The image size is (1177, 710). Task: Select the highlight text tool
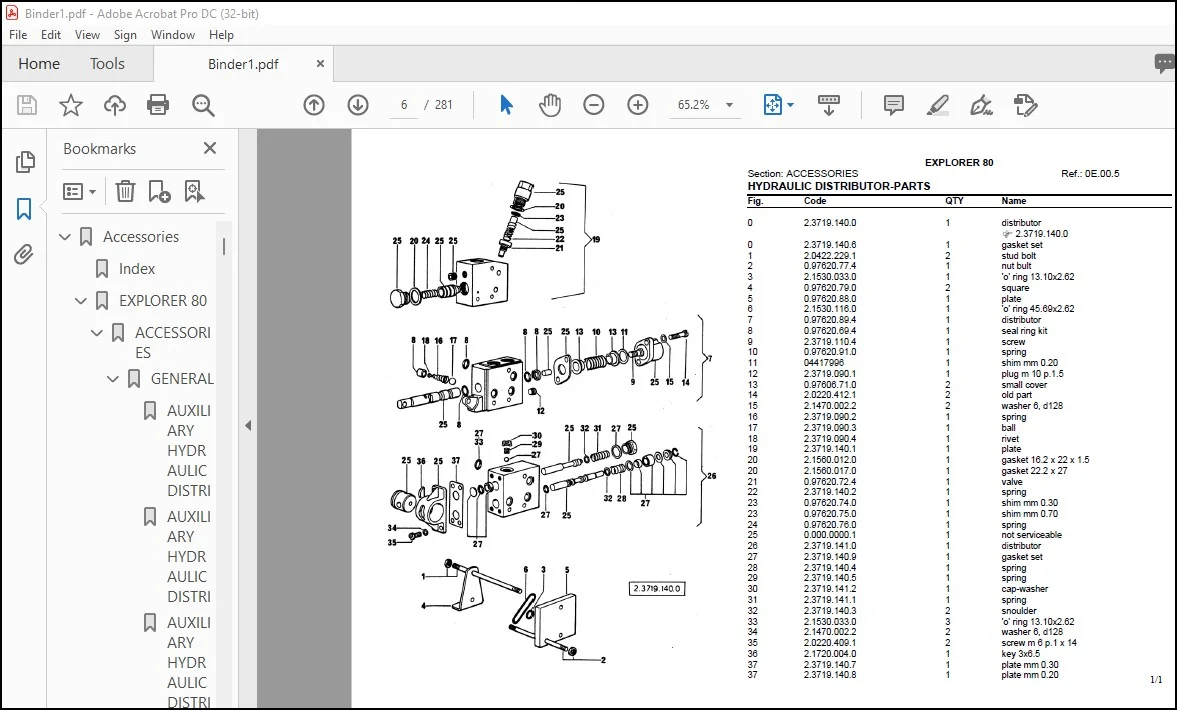pos(938,105)
